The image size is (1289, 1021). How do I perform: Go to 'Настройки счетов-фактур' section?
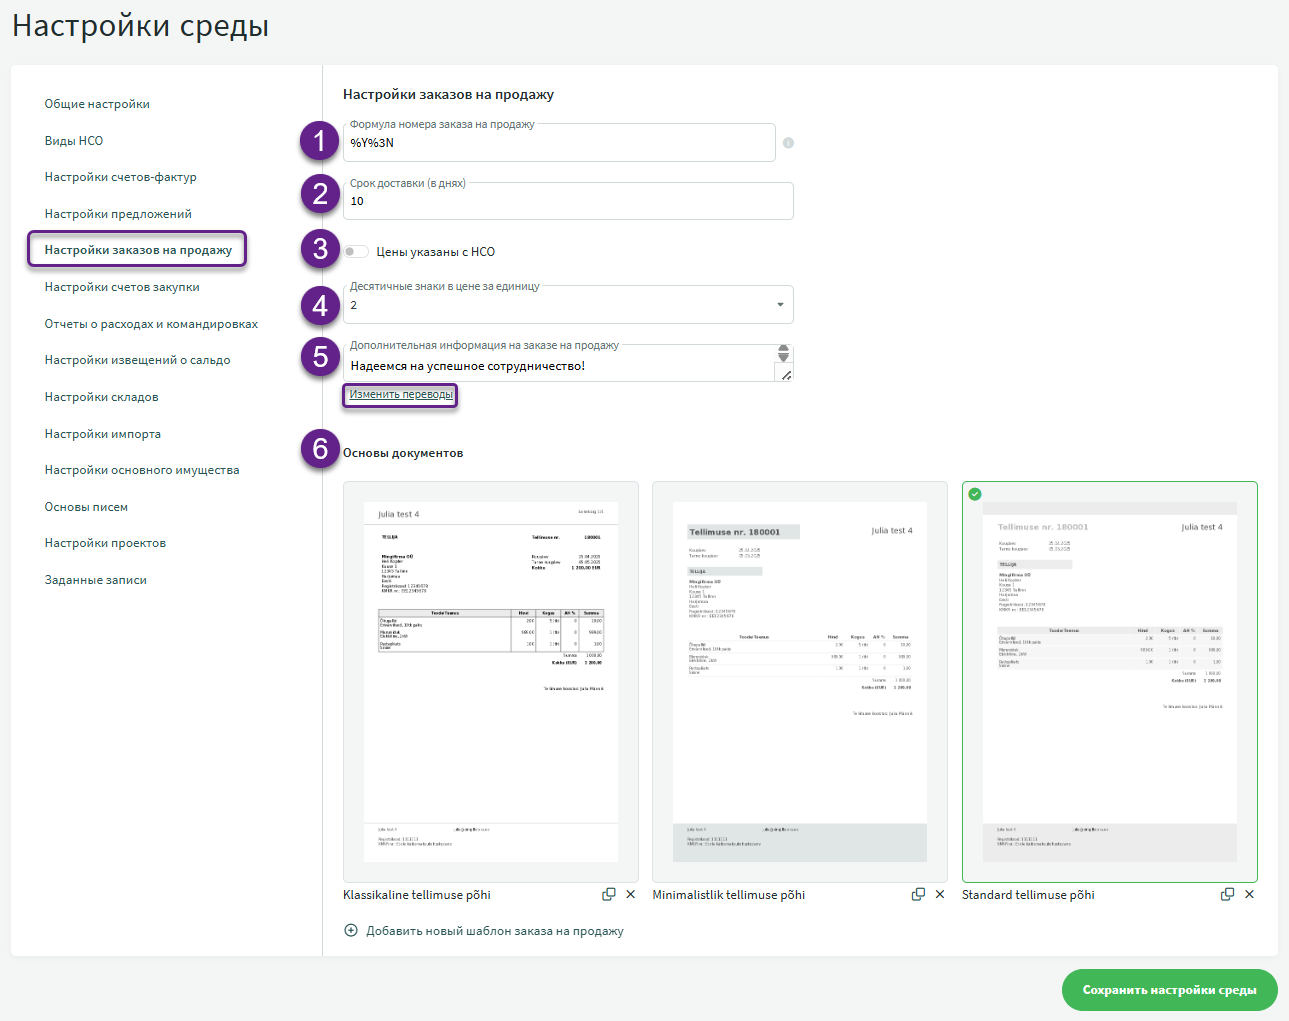pos(120,177)
